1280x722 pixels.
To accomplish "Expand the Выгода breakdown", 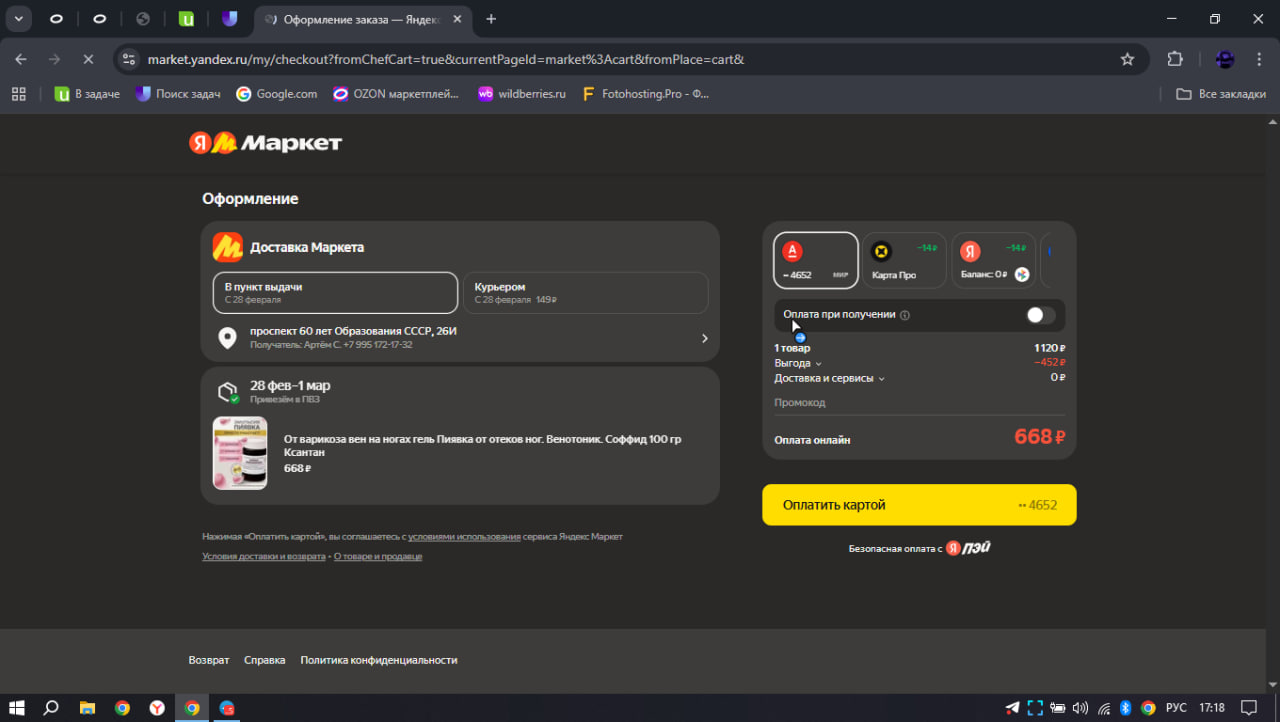I will click(x=798, y=363).
